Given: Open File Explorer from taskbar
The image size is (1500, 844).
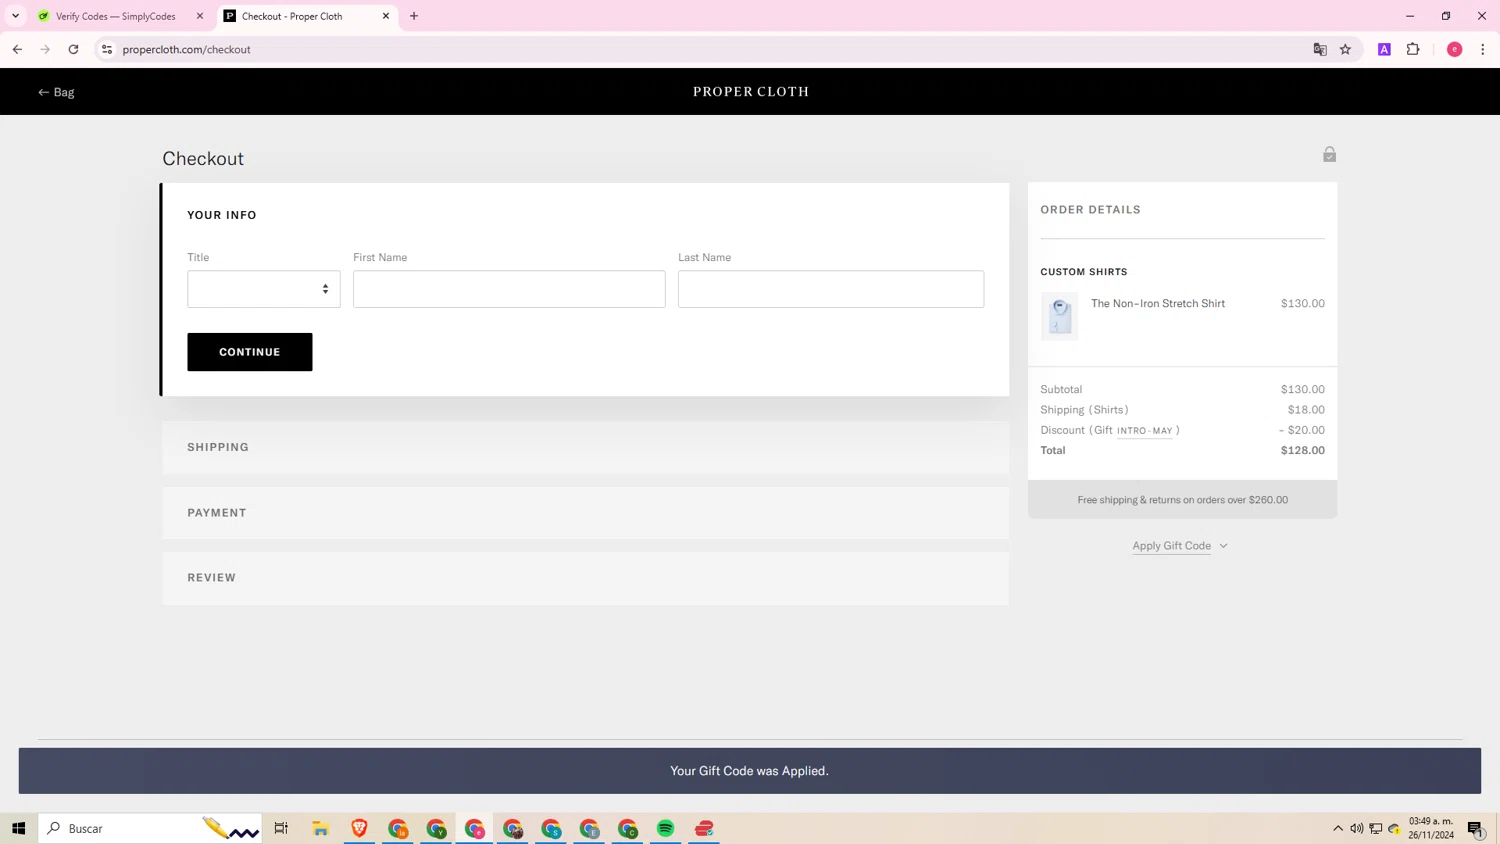Looking at the screenshot, I should coord(321,828).
